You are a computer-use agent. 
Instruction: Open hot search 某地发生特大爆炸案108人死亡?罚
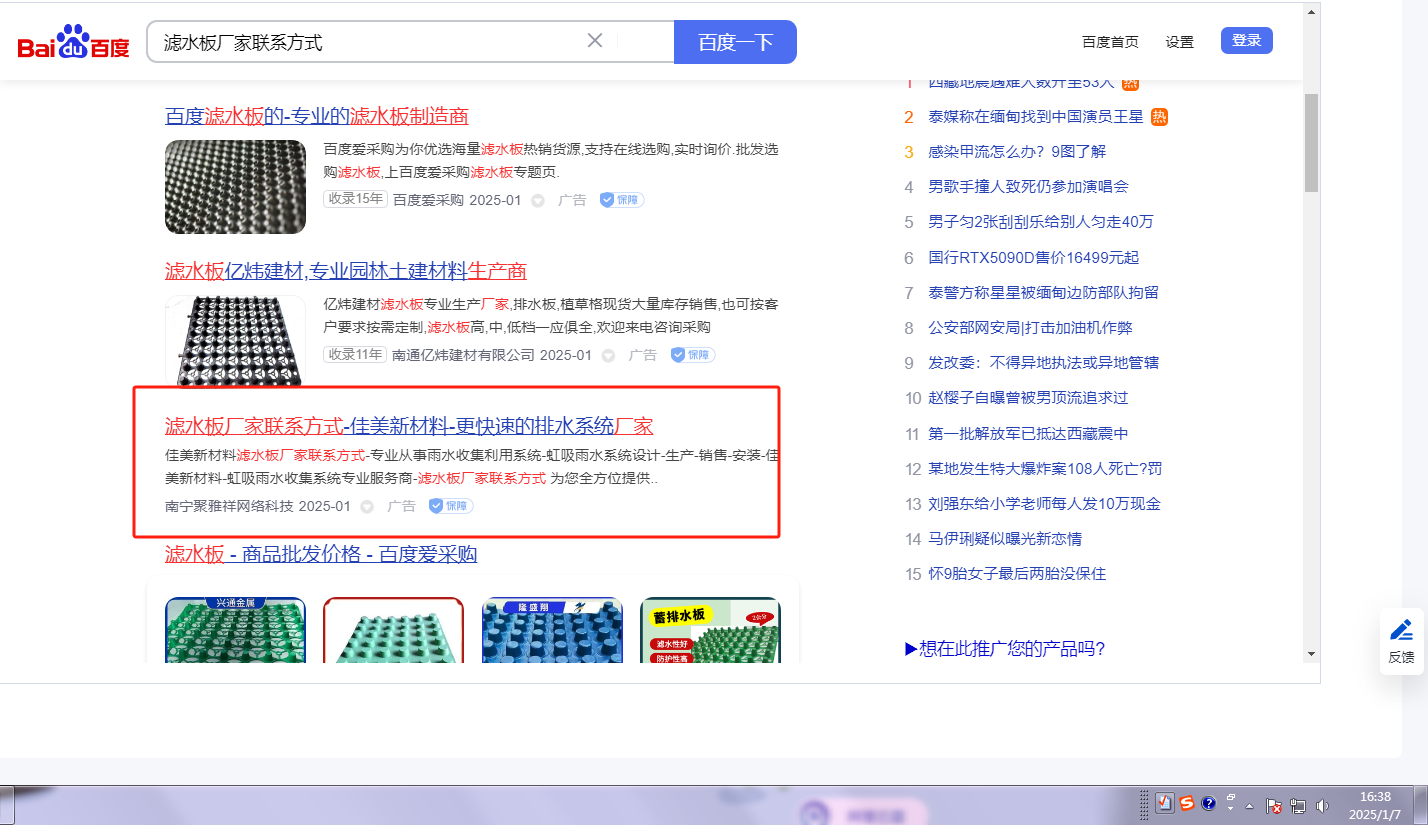pyautogui.click(x=1045, y=469)
